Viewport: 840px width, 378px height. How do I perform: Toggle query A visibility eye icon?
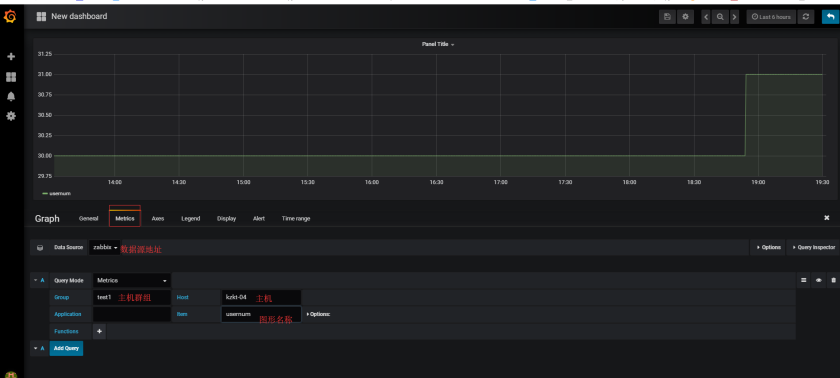[819, 280]
